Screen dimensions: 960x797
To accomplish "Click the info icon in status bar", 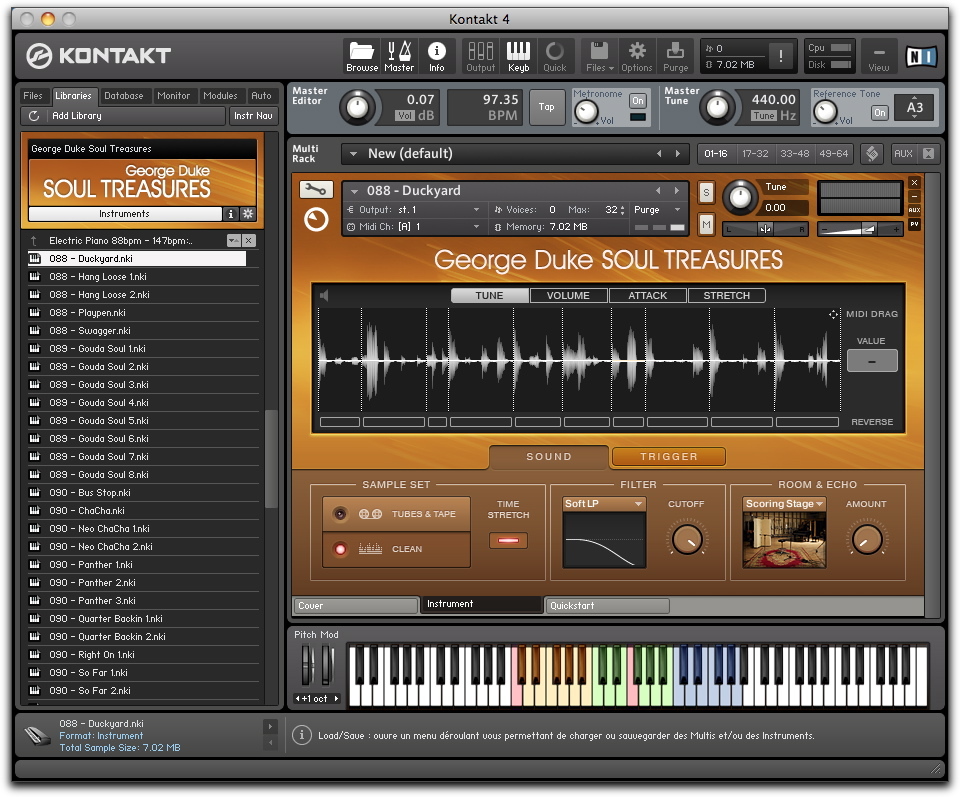I will (301, 735).
